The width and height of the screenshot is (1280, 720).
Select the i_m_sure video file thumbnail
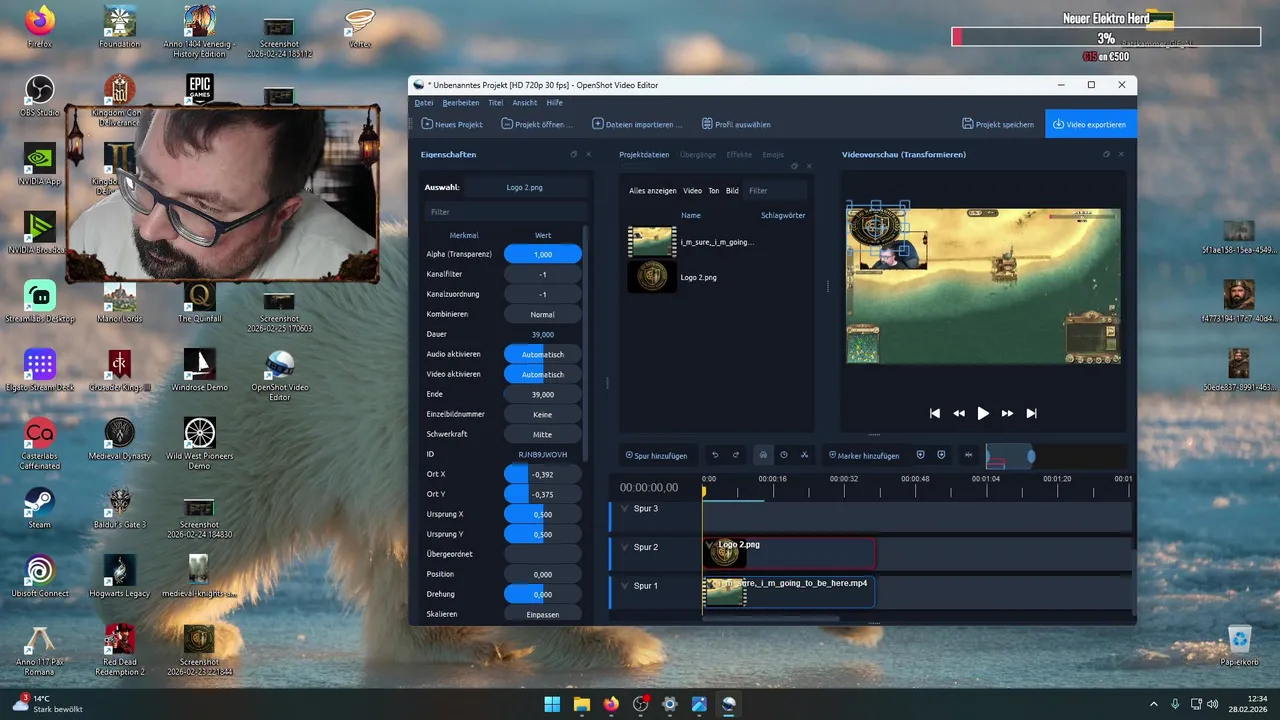(x=652, y=242)
